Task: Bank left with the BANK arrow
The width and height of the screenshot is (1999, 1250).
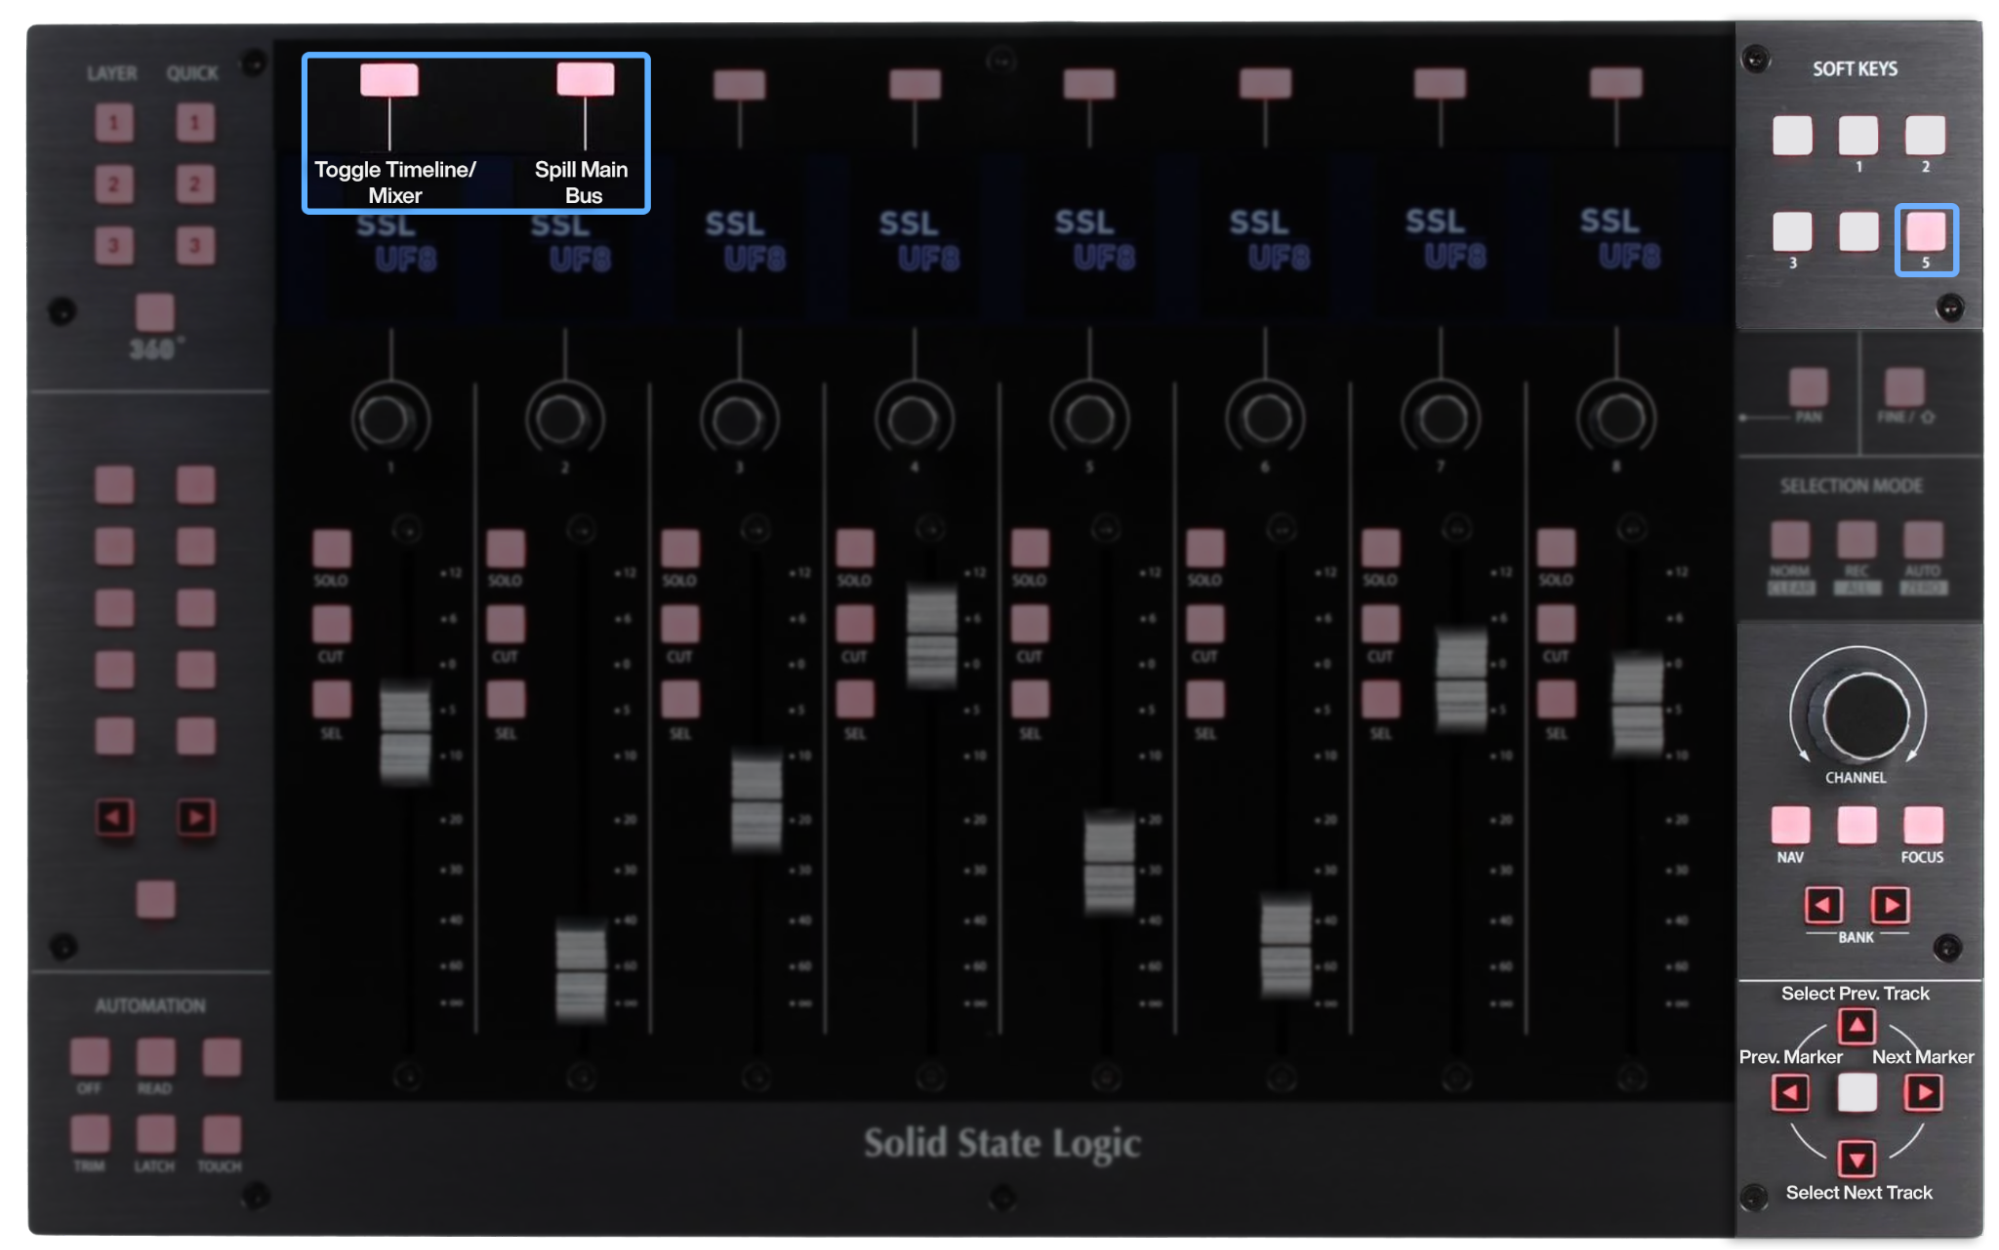Action: point(1823,905)
